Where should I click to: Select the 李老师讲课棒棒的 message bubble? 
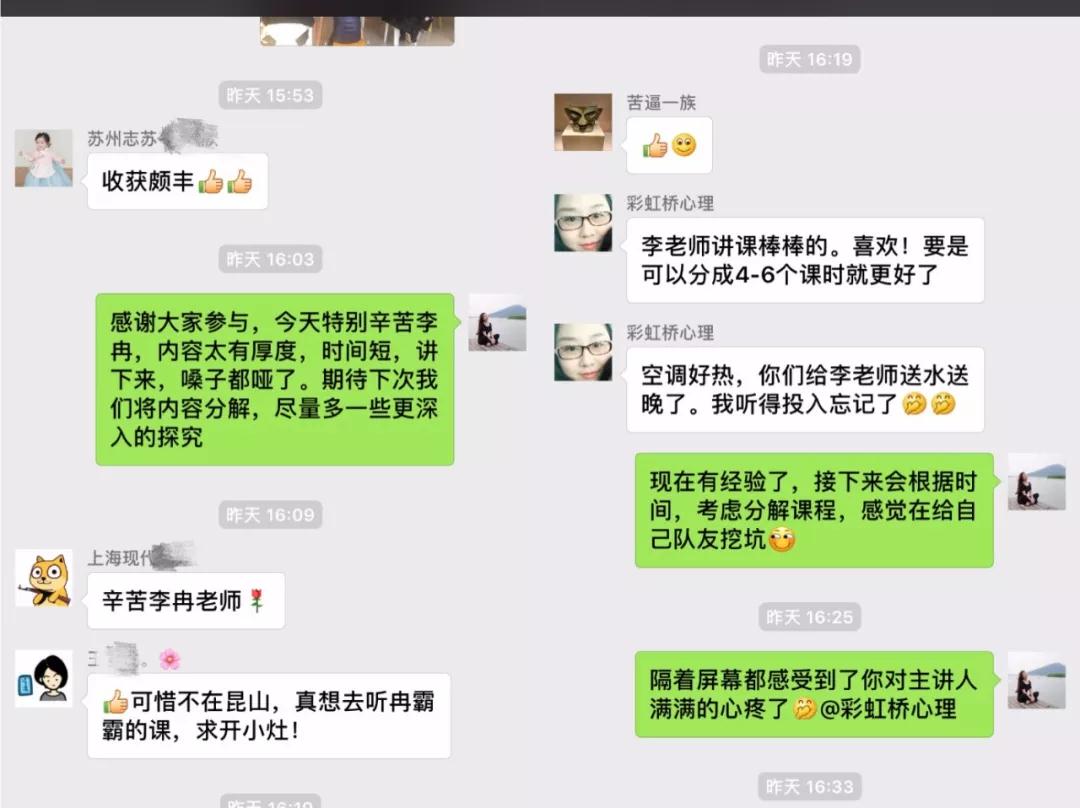805,260
